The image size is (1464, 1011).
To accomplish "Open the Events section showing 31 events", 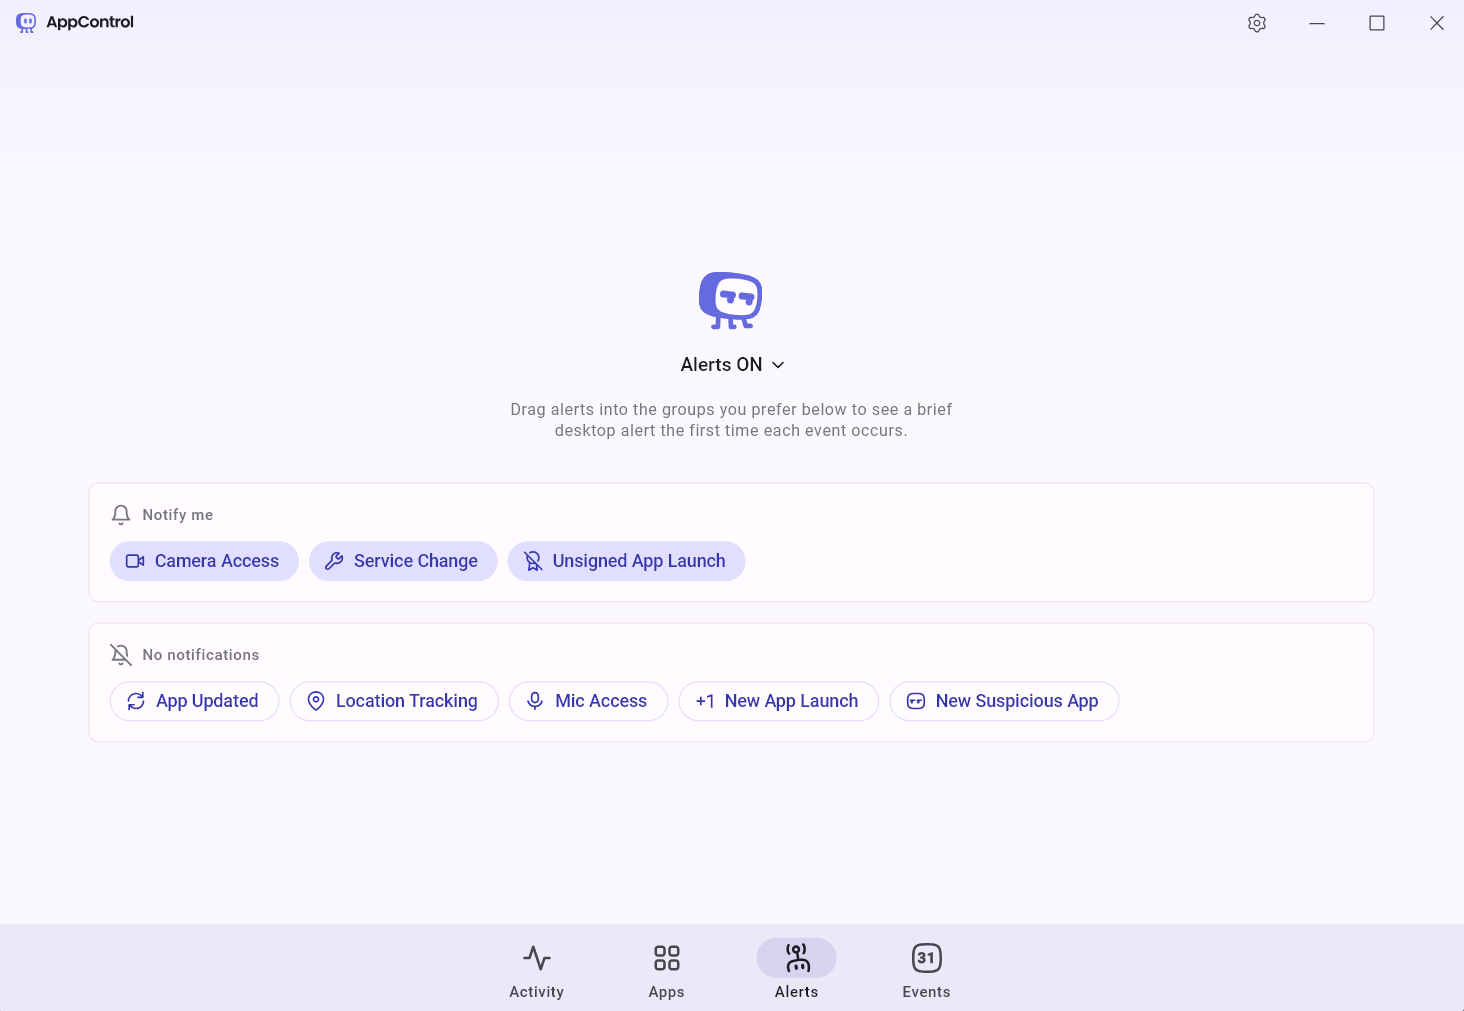I will click(x=925, y=968).
